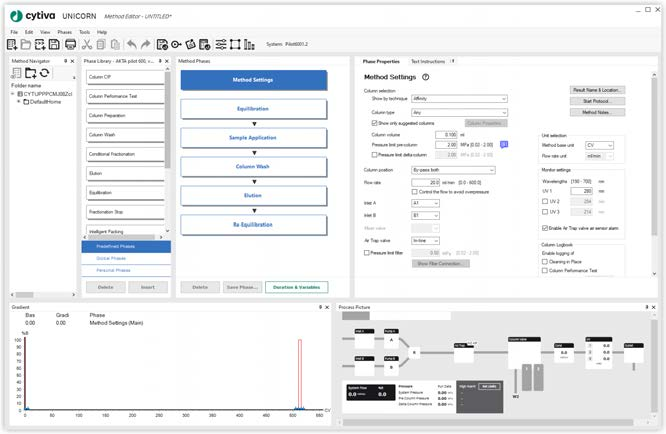The height and width of the screenshot is (434, 666).
Task: Close the Gradient panel
Action: (327, 307)
